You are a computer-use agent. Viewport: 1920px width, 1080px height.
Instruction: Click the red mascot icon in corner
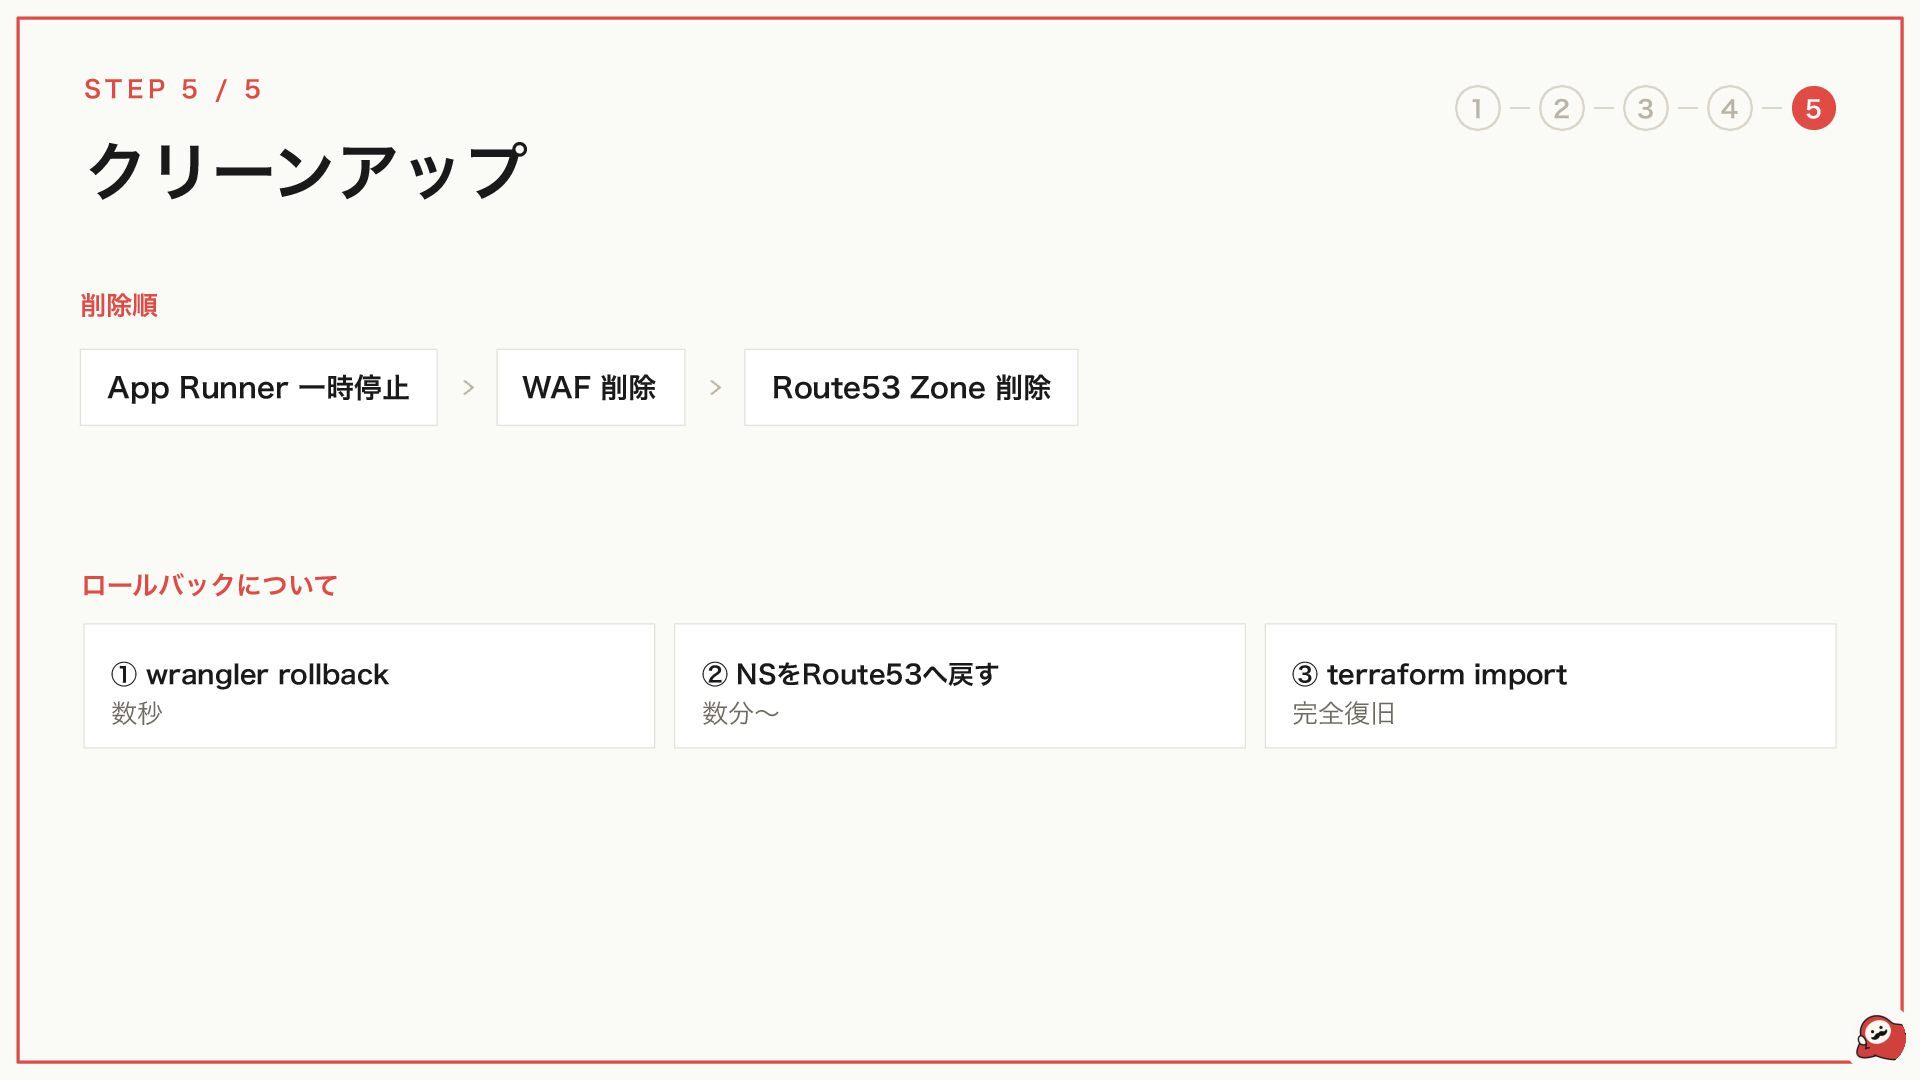point(1880,1037)
